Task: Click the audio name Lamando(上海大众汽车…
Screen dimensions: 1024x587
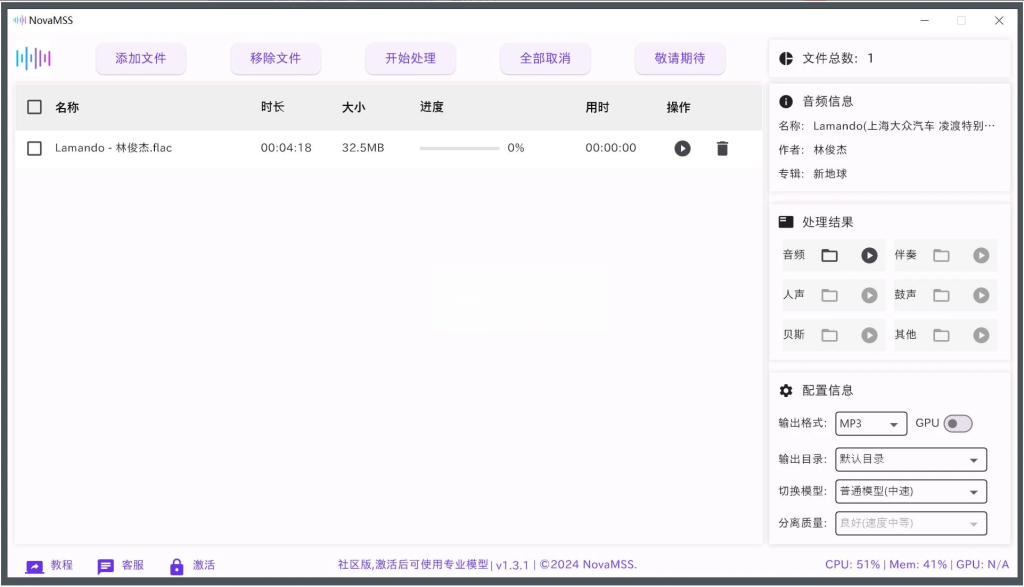Action: click(x=904, y=126)
